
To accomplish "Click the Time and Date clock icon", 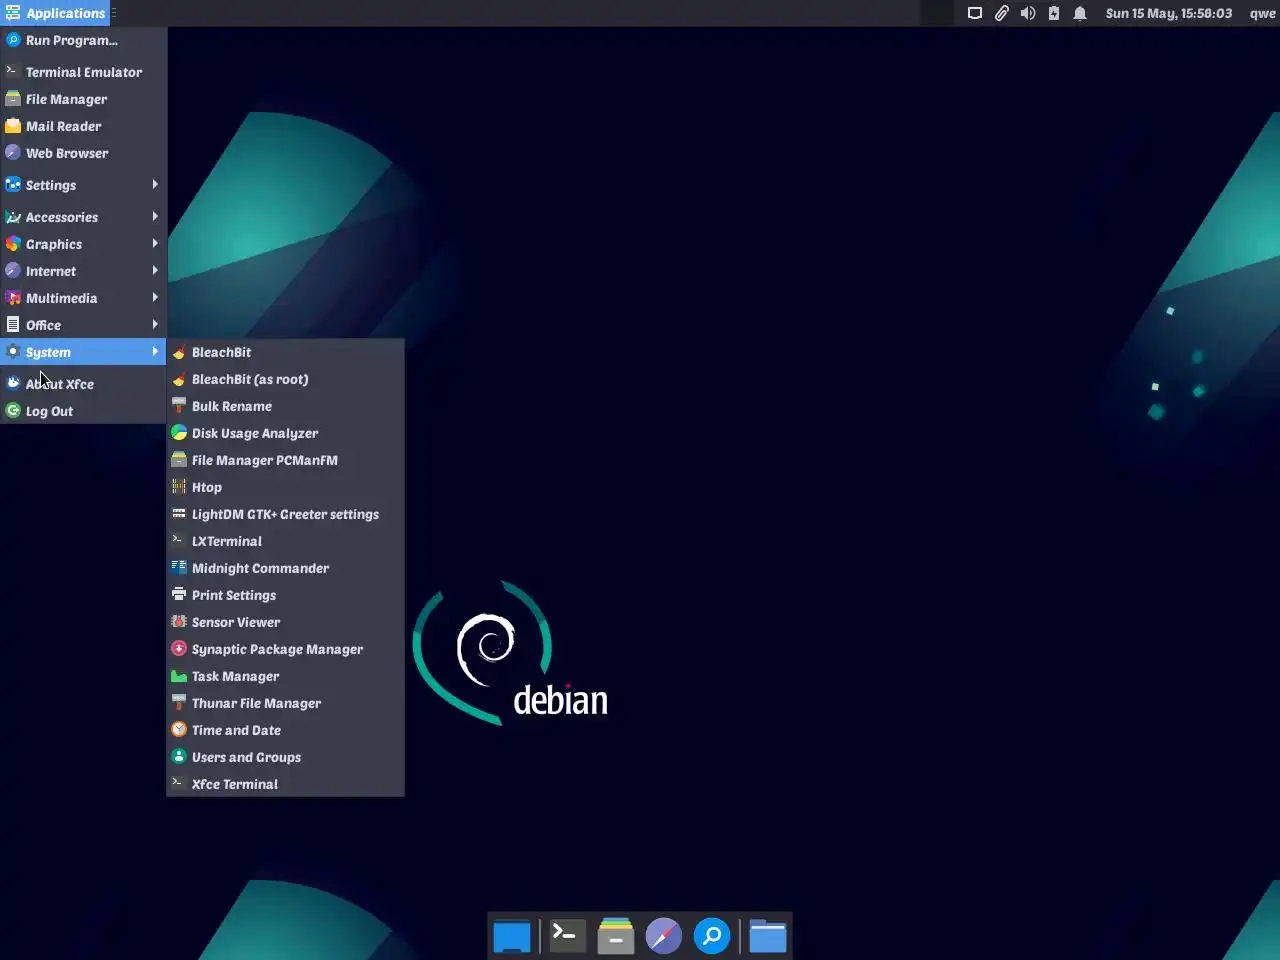I will (x=179, y=730).
